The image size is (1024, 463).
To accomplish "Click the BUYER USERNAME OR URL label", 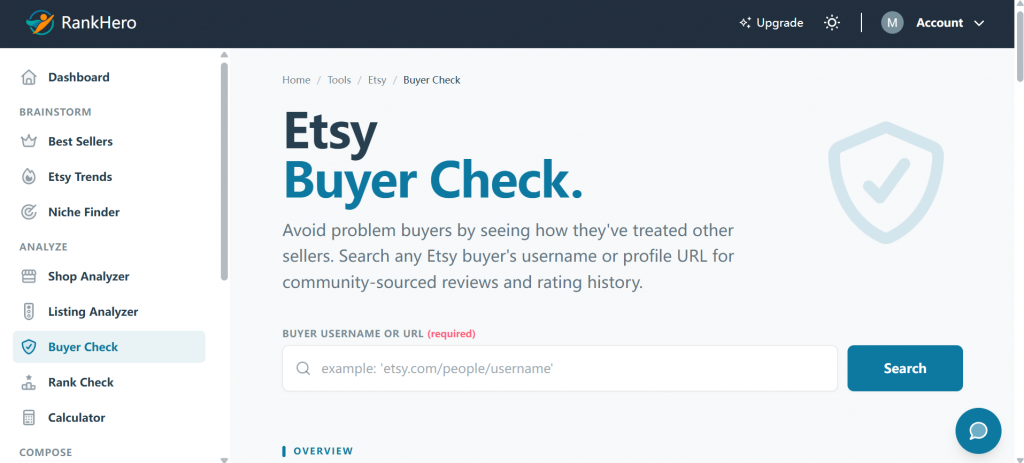I will point(353,334).
